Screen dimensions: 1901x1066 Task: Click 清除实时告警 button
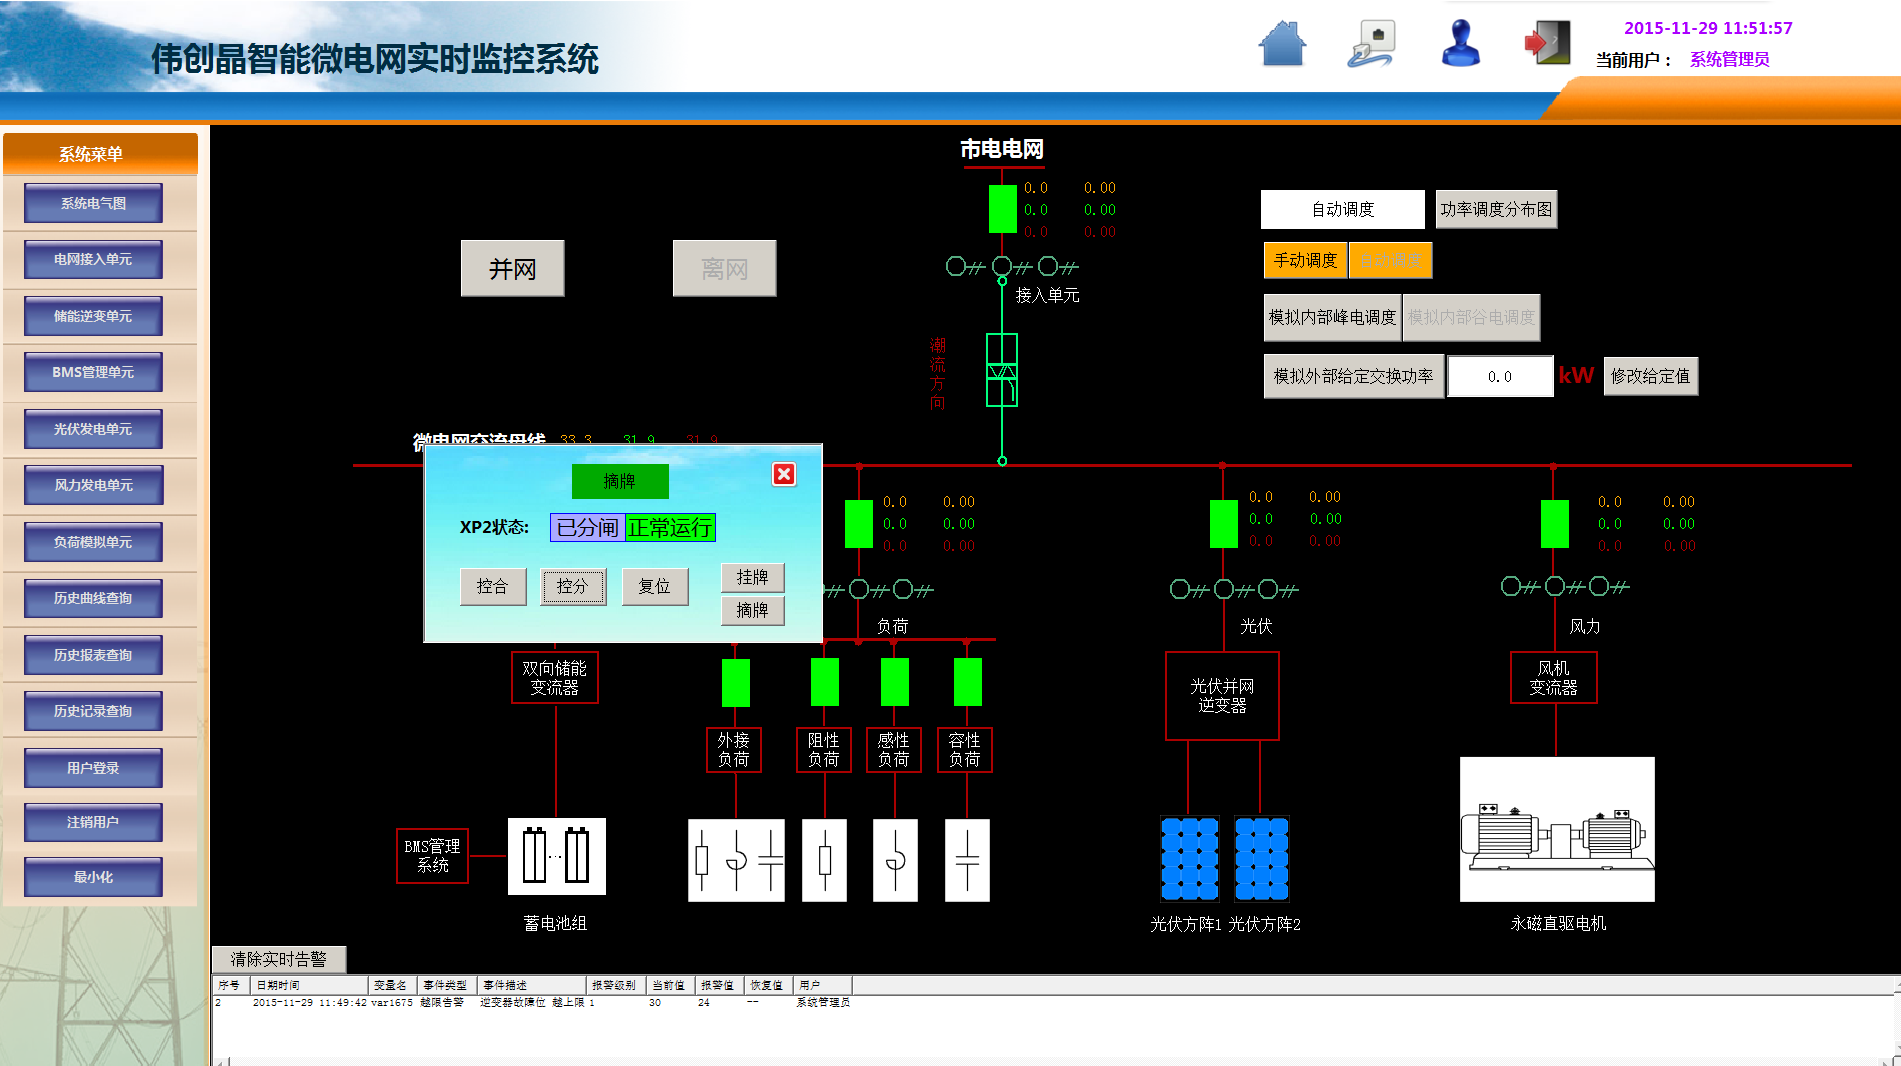[279, 959]
